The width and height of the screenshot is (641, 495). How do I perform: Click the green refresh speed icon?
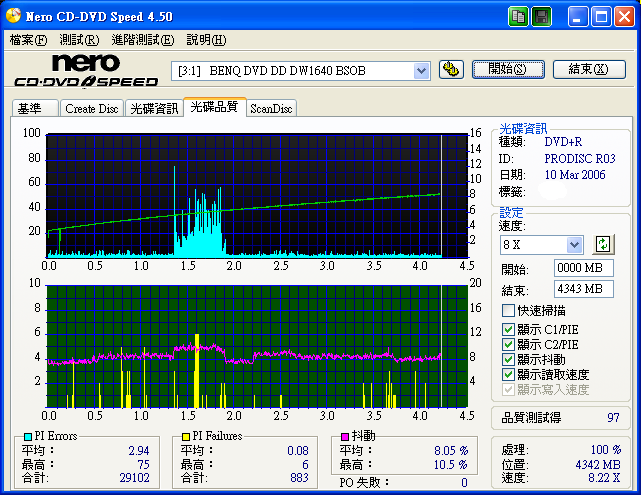[603, 244]
